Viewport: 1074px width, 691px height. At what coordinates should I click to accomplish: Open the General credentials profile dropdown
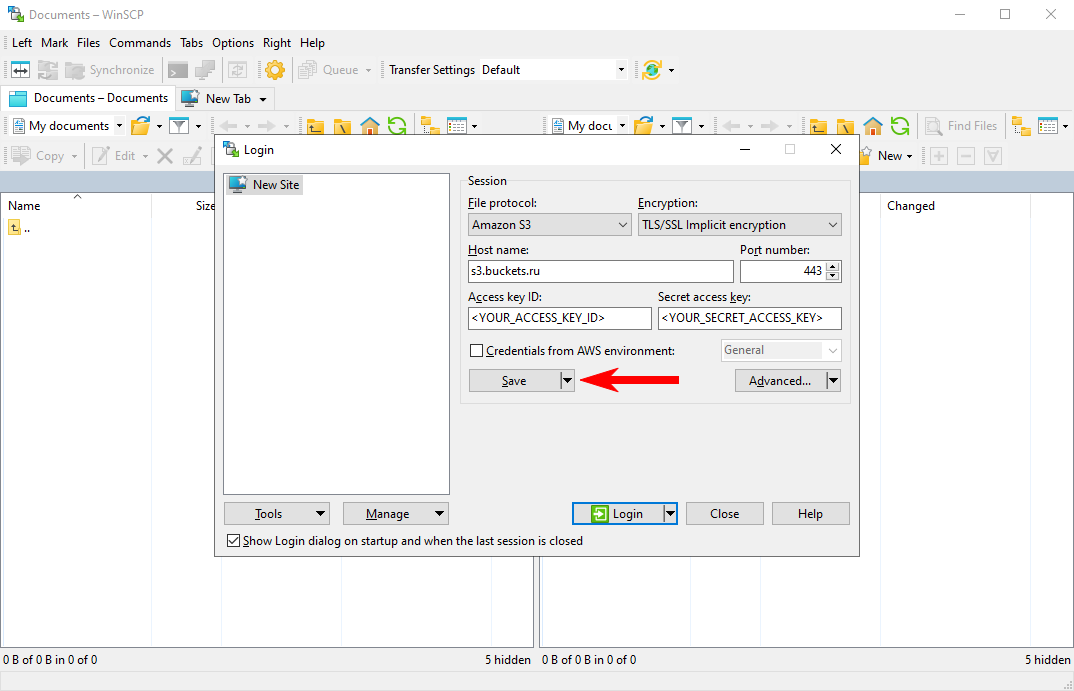click(x=781, y=350)
